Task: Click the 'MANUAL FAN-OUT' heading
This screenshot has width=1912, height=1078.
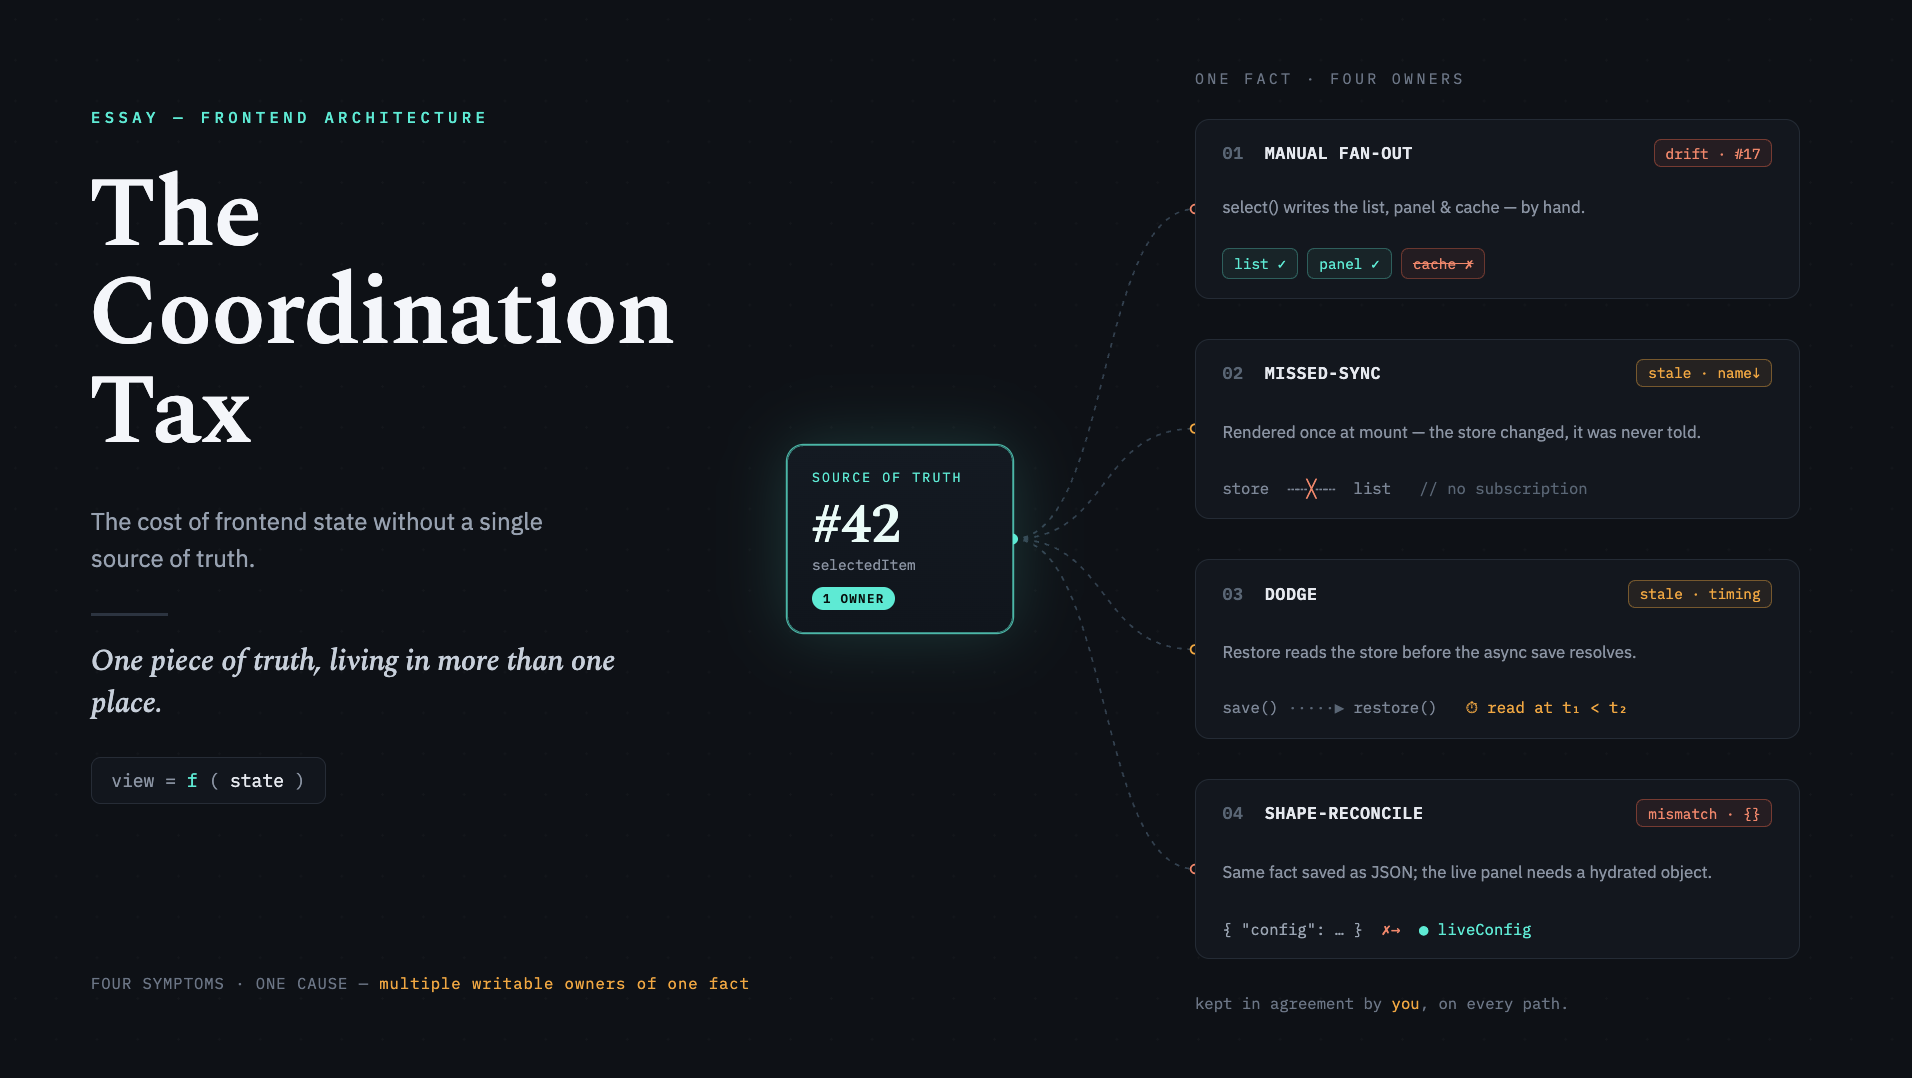Action: 1338,154
